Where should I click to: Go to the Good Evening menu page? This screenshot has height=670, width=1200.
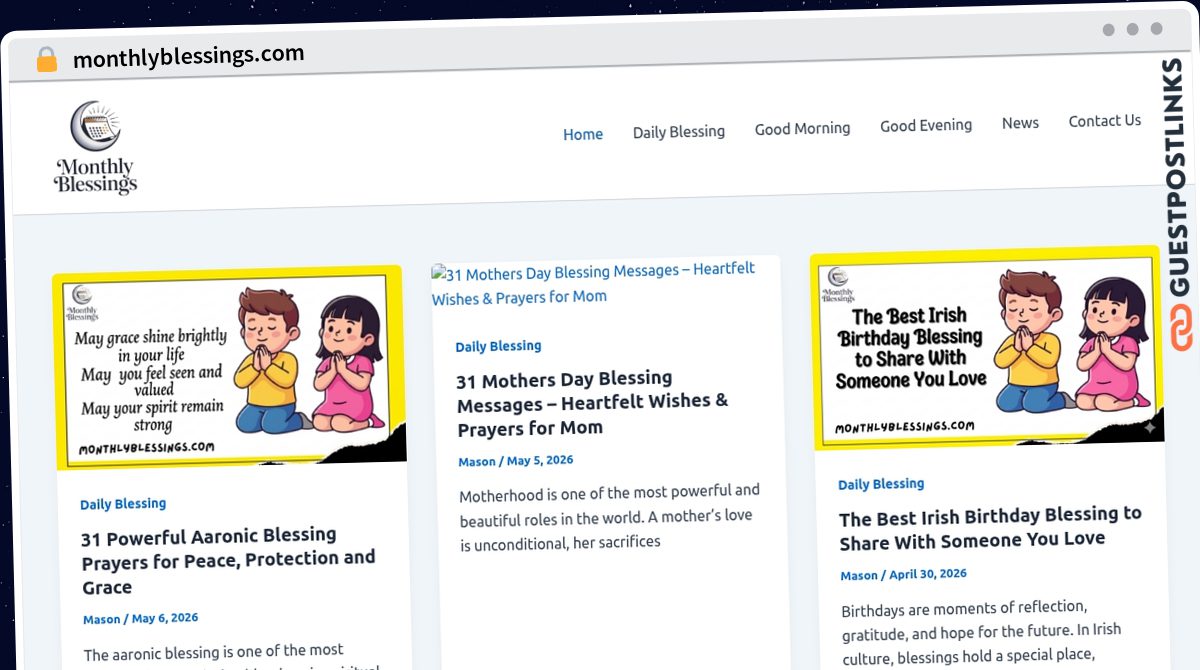pos(926,125)
